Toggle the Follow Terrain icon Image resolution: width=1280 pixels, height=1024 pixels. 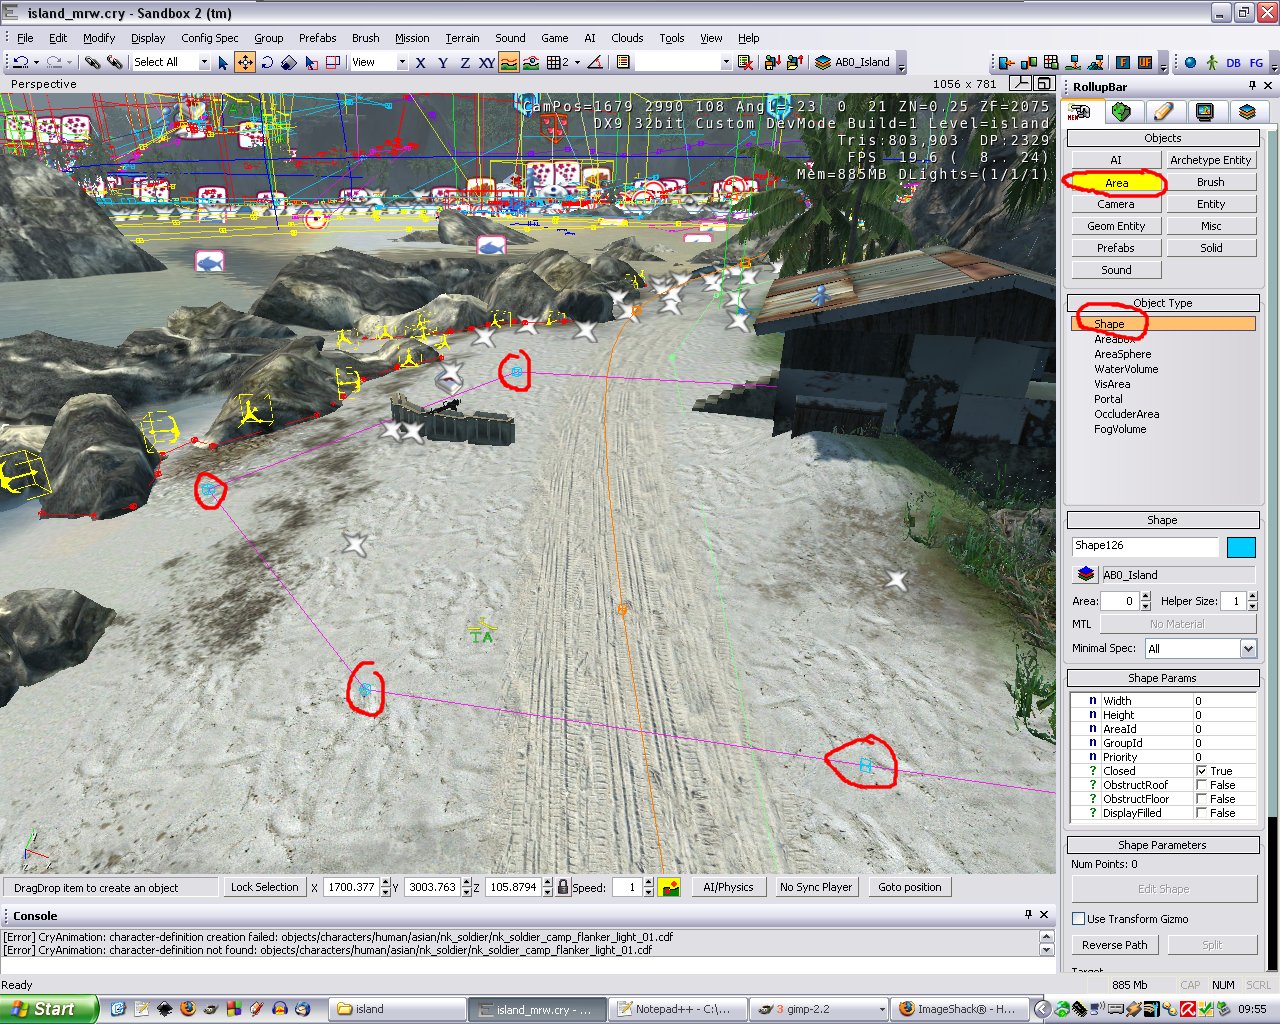[509, 62]
